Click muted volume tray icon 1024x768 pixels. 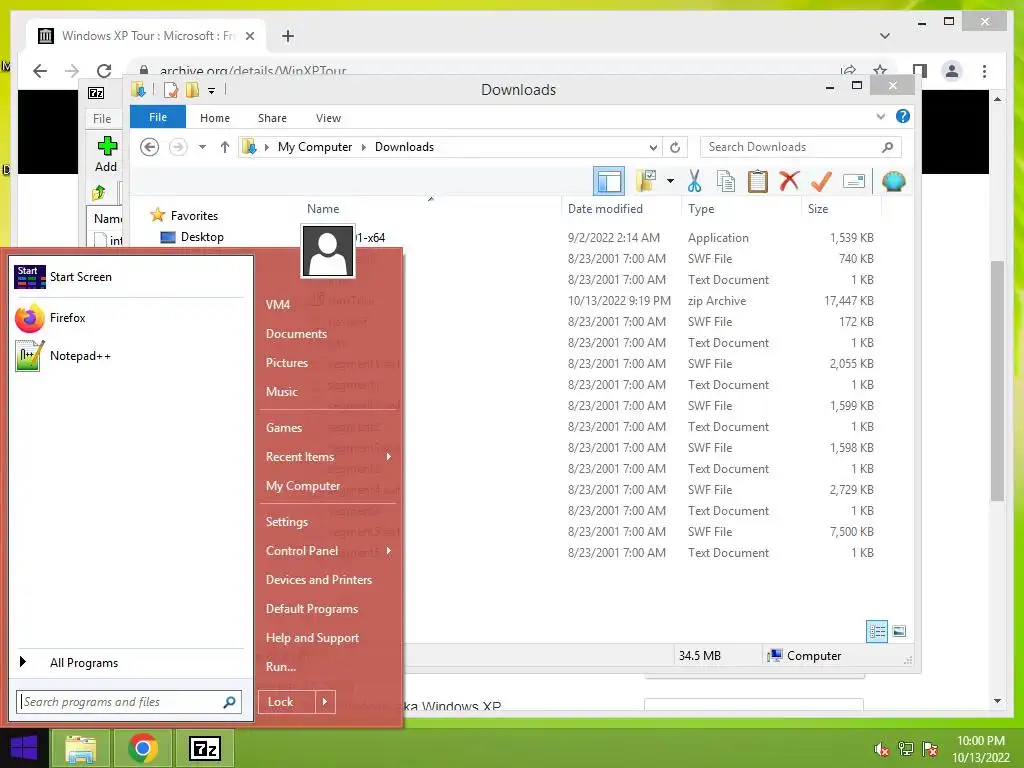click(881, 749)
